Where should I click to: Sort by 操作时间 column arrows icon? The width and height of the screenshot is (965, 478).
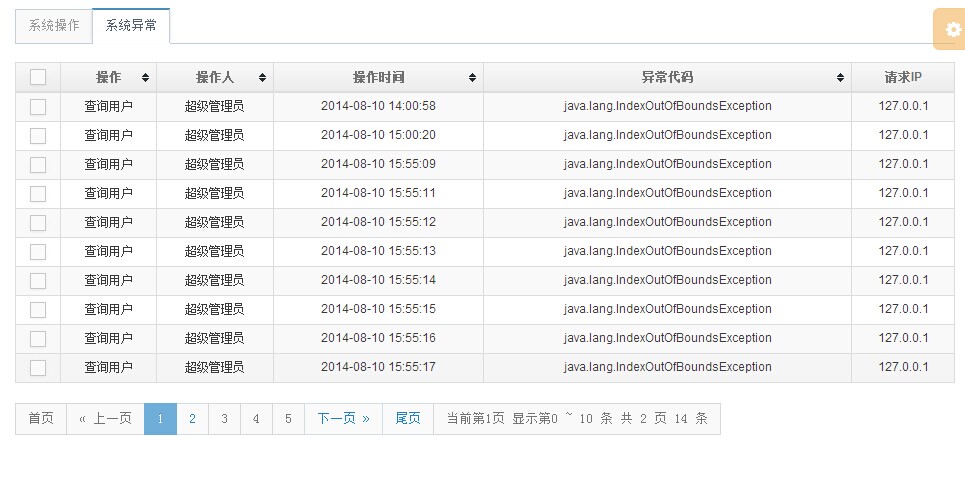pyautogui.click(x=472, y=78)
